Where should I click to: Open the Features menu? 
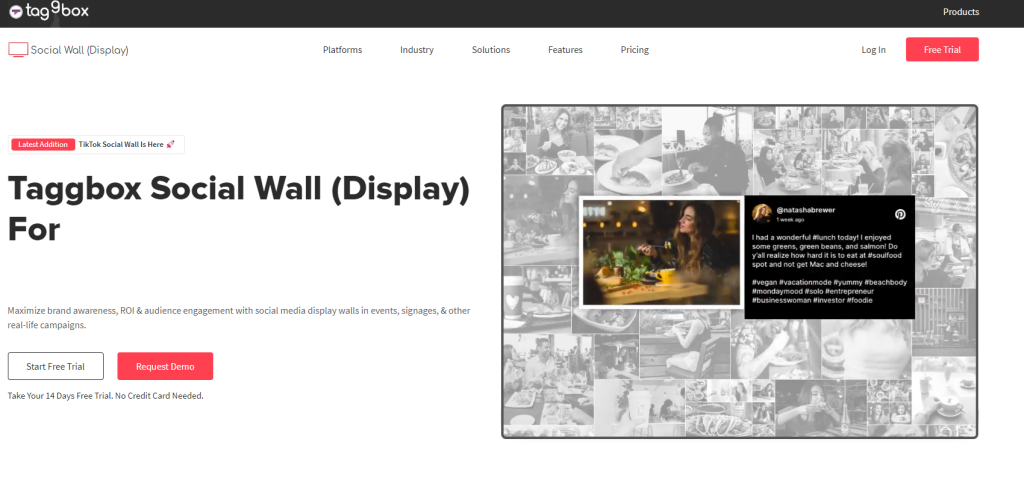pyautogui.click(x=565, y=50)
